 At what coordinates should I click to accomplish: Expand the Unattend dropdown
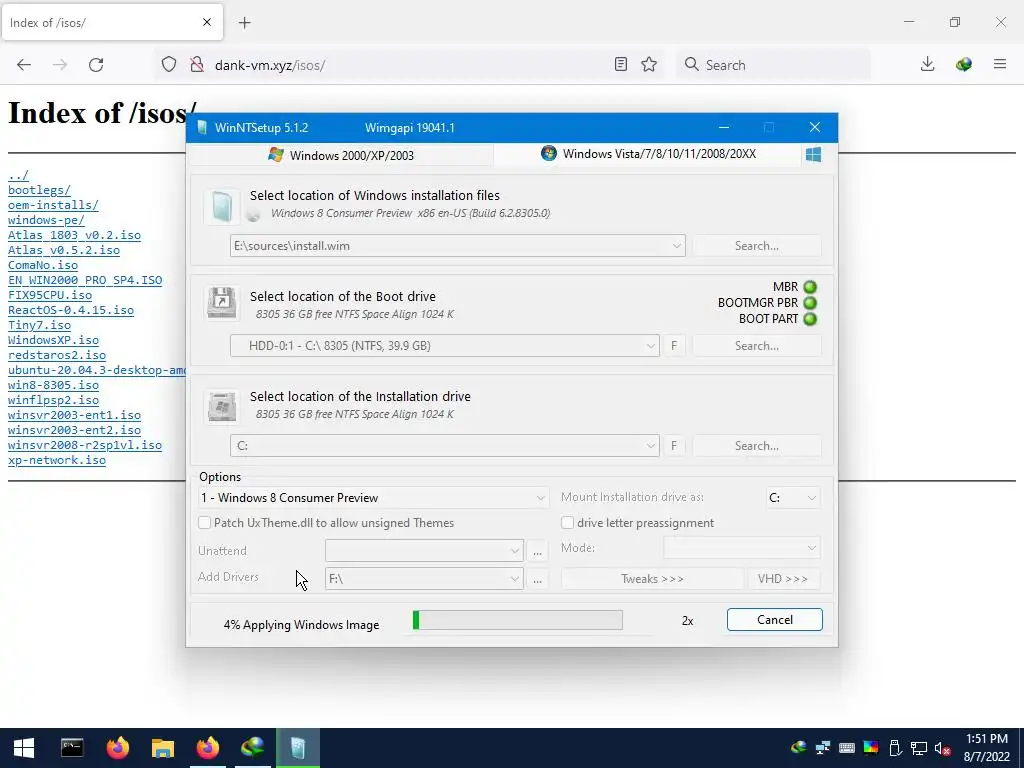click(x=515, y=551)
